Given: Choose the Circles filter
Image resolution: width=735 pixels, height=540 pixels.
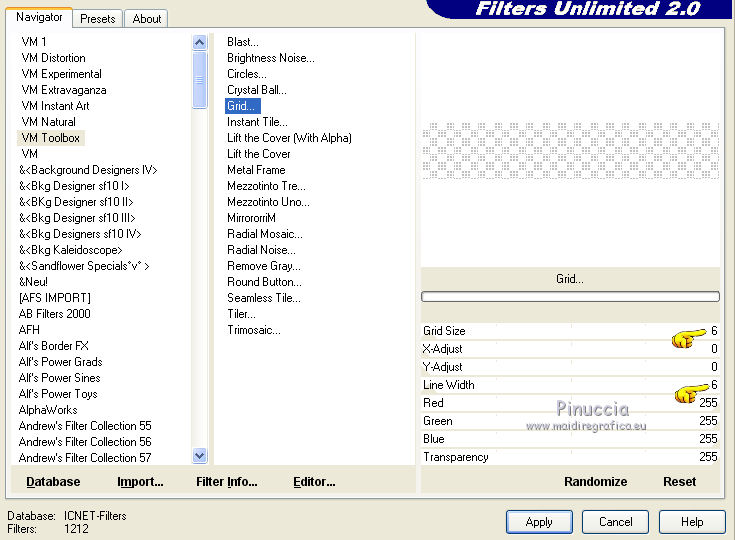Looking at the screenshot, I should click(x=247, y=74).
